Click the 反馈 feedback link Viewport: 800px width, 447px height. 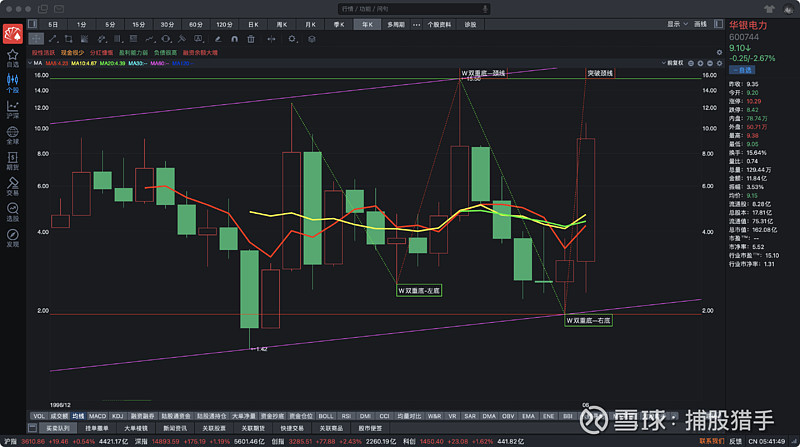click(735, 441)
